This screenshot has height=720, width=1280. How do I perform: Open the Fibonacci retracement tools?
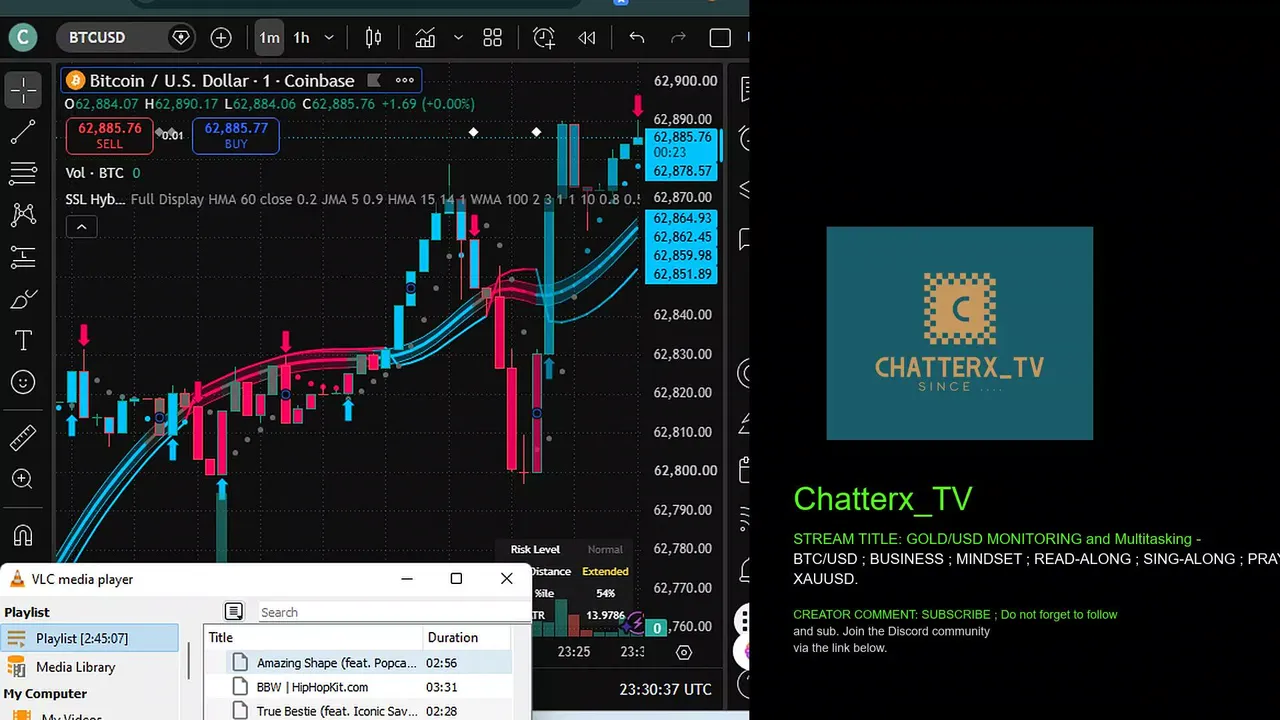pos(23,173)
